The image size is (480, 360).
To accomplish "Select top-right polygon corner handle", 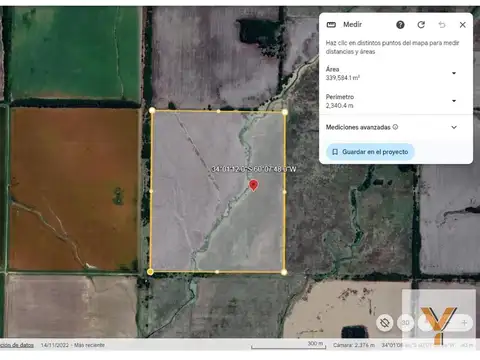I will pos(285,112).
